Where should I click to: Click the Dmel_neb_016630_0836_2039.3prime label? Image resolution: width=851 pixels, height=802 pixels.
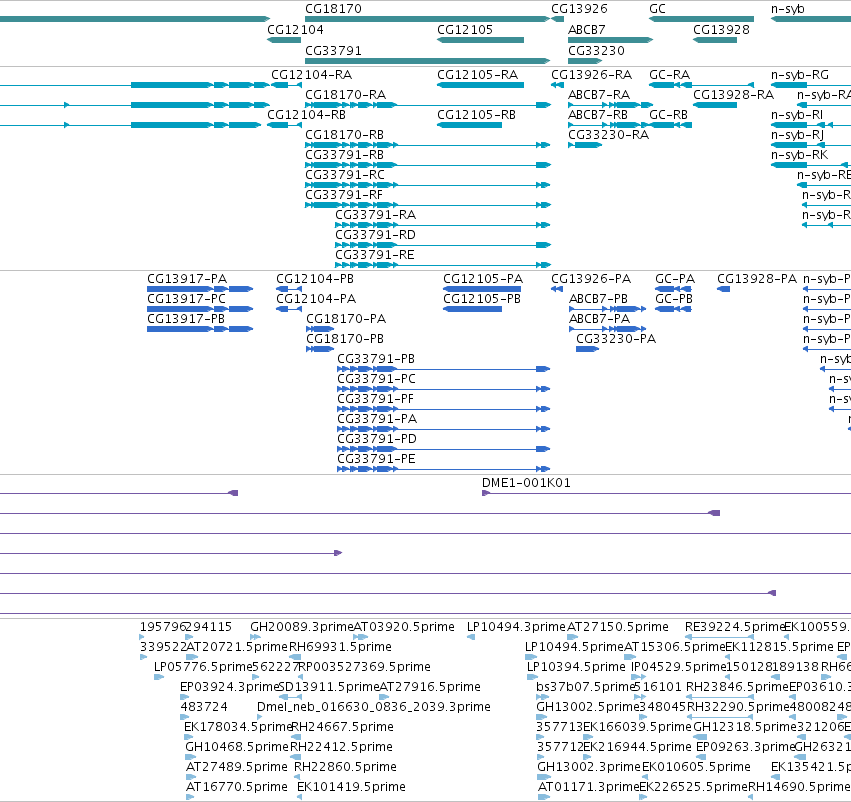click(x=374, y=707)
